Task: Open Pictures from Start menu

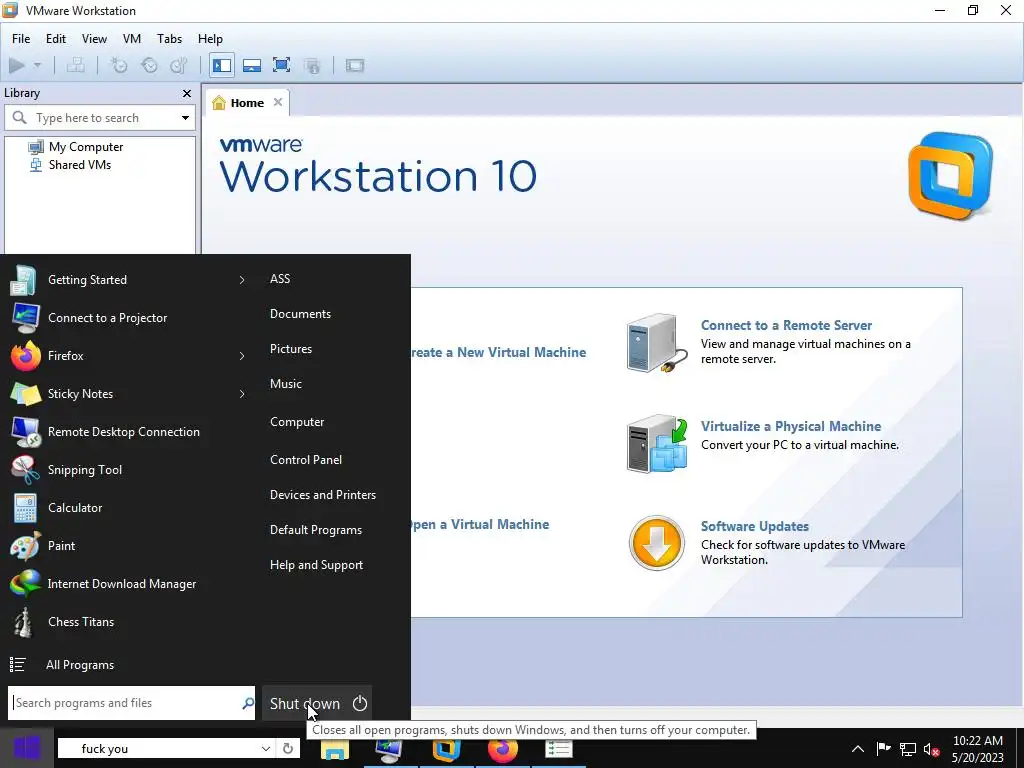Action: tap(291, 349)
